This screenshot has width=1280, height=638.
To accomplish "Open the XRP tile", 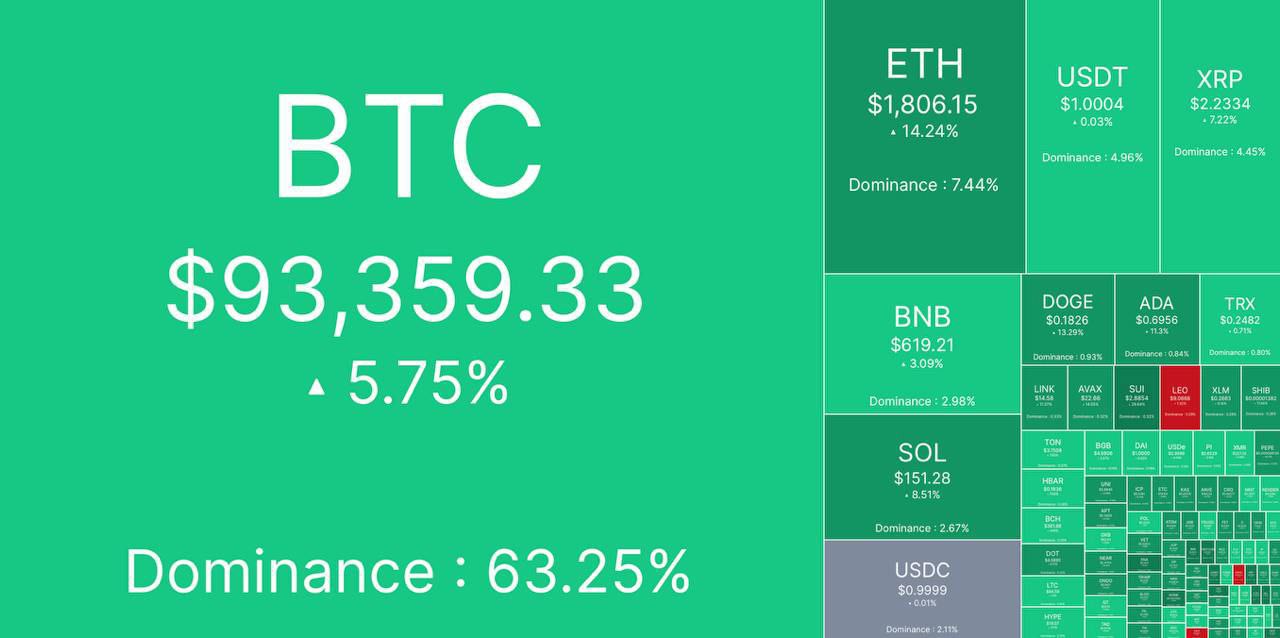I will click(x=1220, y=136).
